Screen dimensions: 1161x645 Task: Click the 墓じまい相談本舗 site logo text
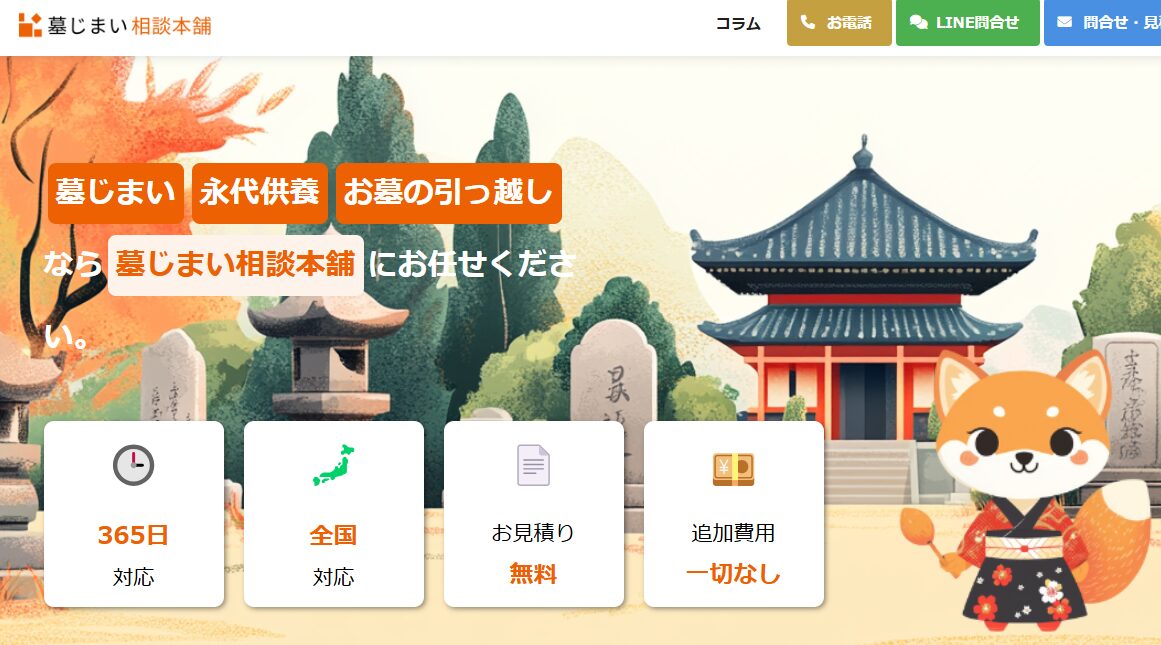130,26
